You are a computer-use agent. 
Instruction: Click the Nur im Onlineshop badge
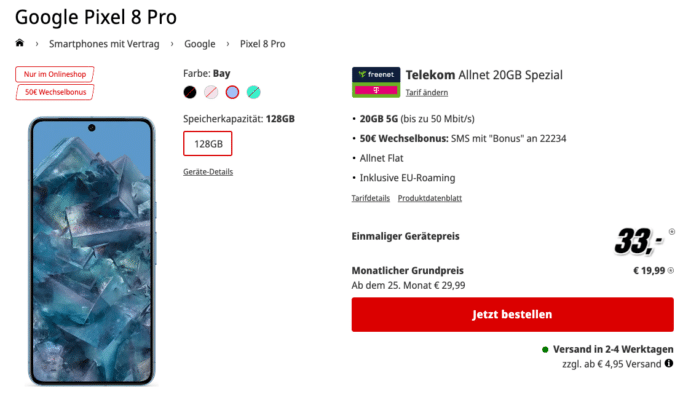pos(55,74)
